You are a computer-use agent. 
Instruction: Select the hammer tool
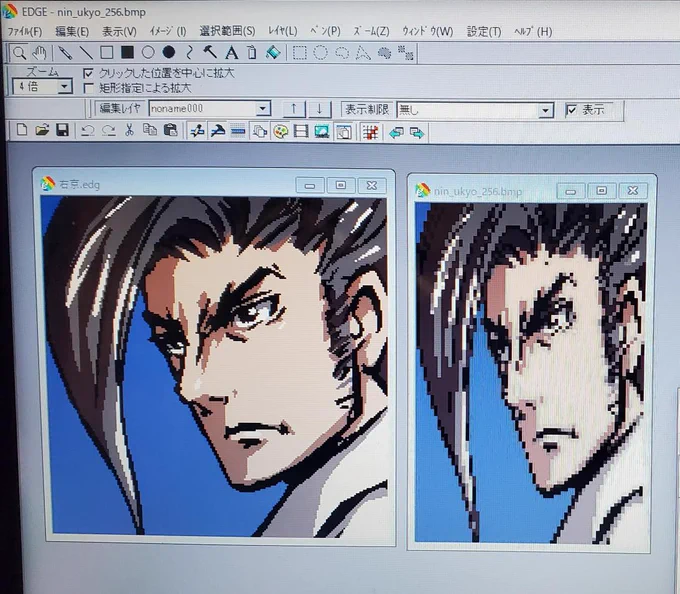click(x=210, y=53)
